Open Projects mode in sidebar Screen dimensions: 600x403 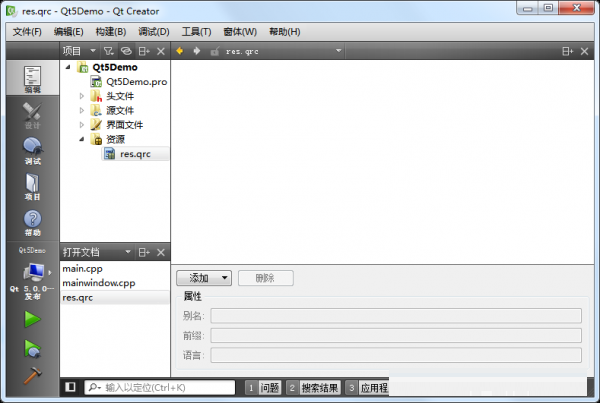(x=33, y=186)
